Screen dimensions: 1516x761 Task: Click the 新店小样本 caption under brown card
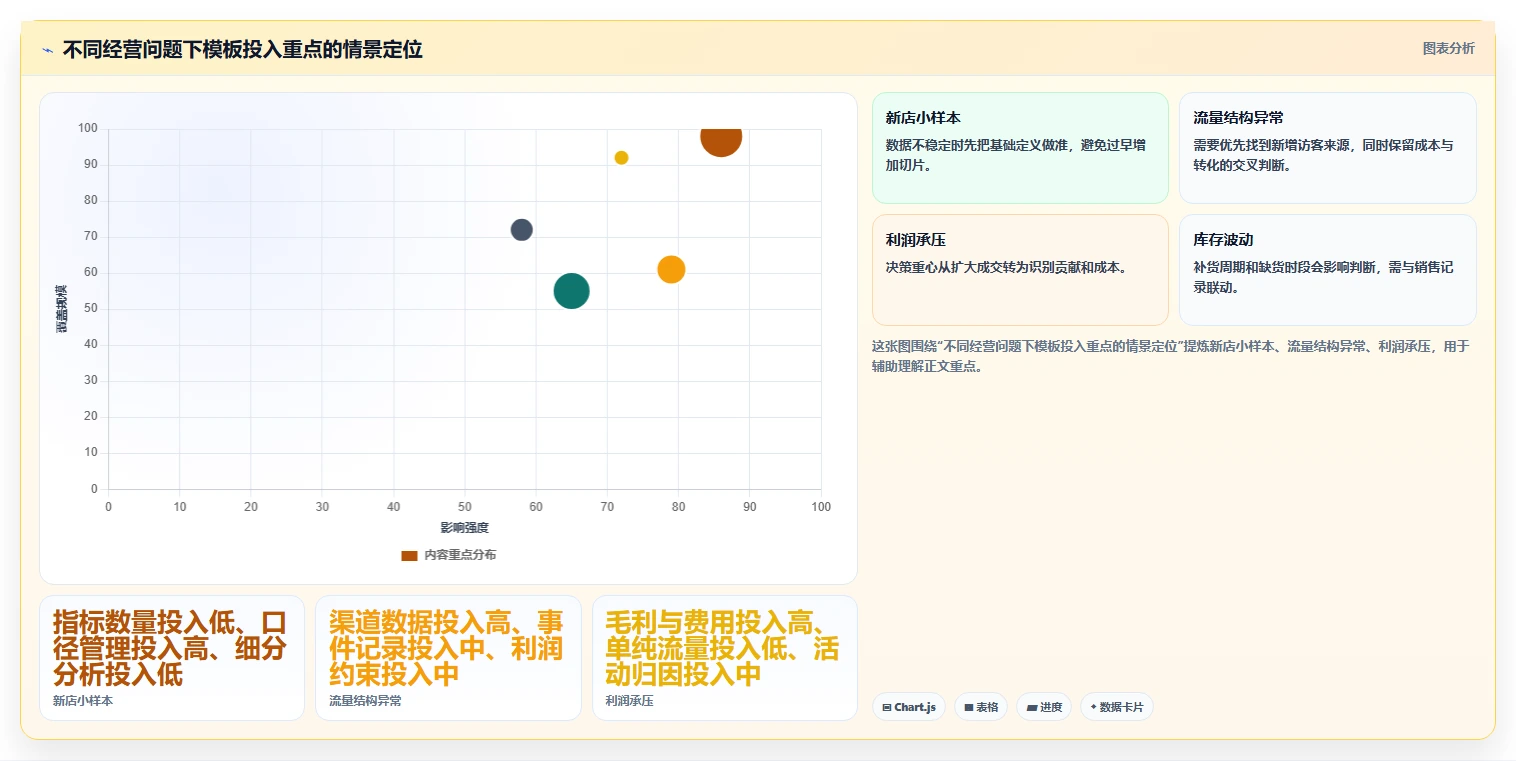[83, 701]
